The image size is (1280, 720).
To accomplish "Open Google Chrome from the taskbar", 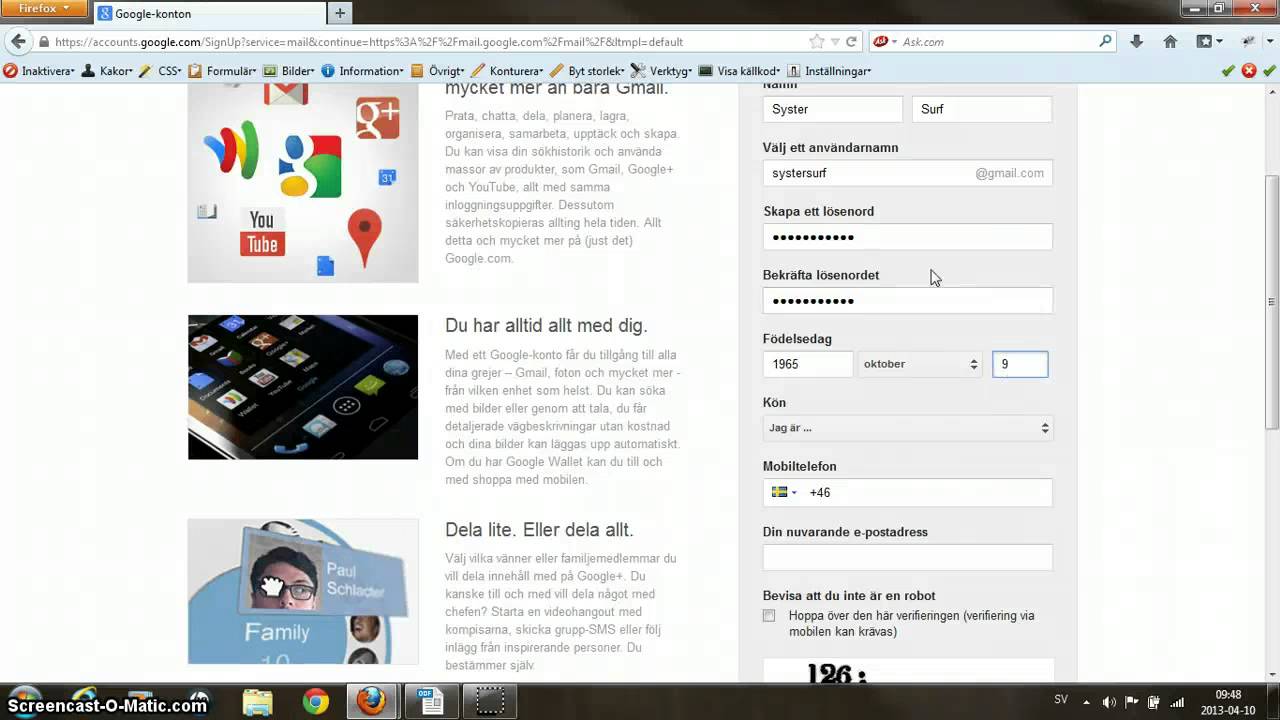I will [x=316, y=702].
